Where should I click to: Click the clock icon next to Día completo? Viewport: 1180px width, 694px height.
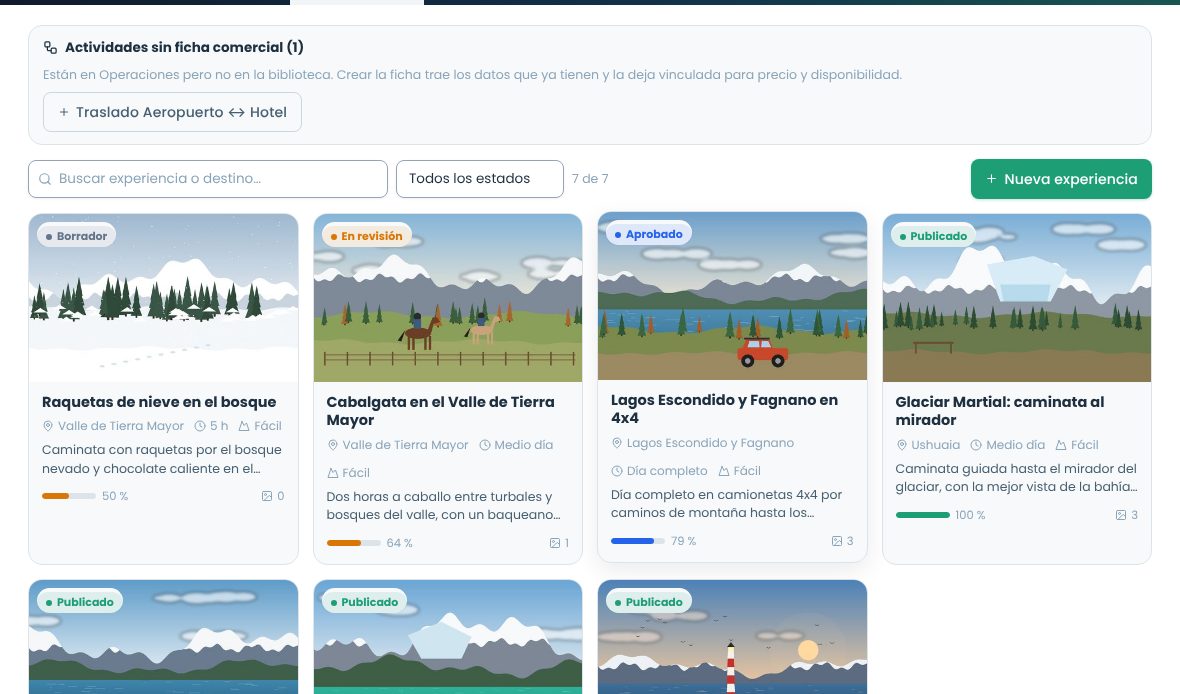[617, 471]
